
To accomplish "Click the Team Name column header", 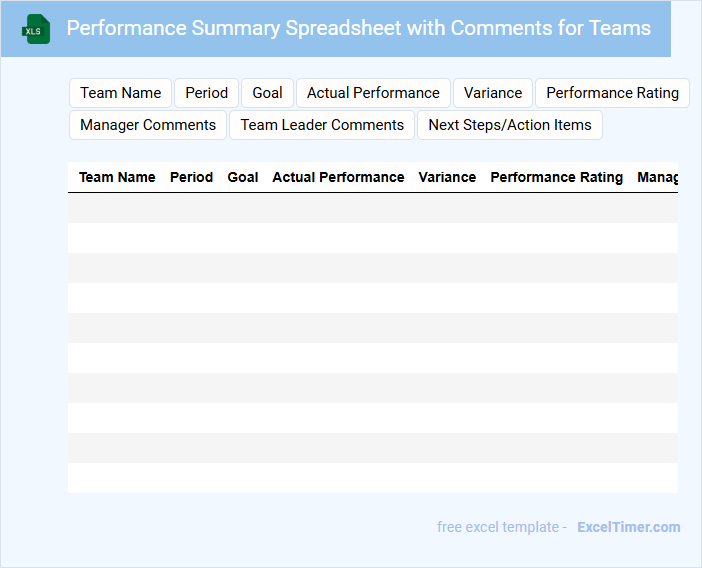I will tap(117, 177).
